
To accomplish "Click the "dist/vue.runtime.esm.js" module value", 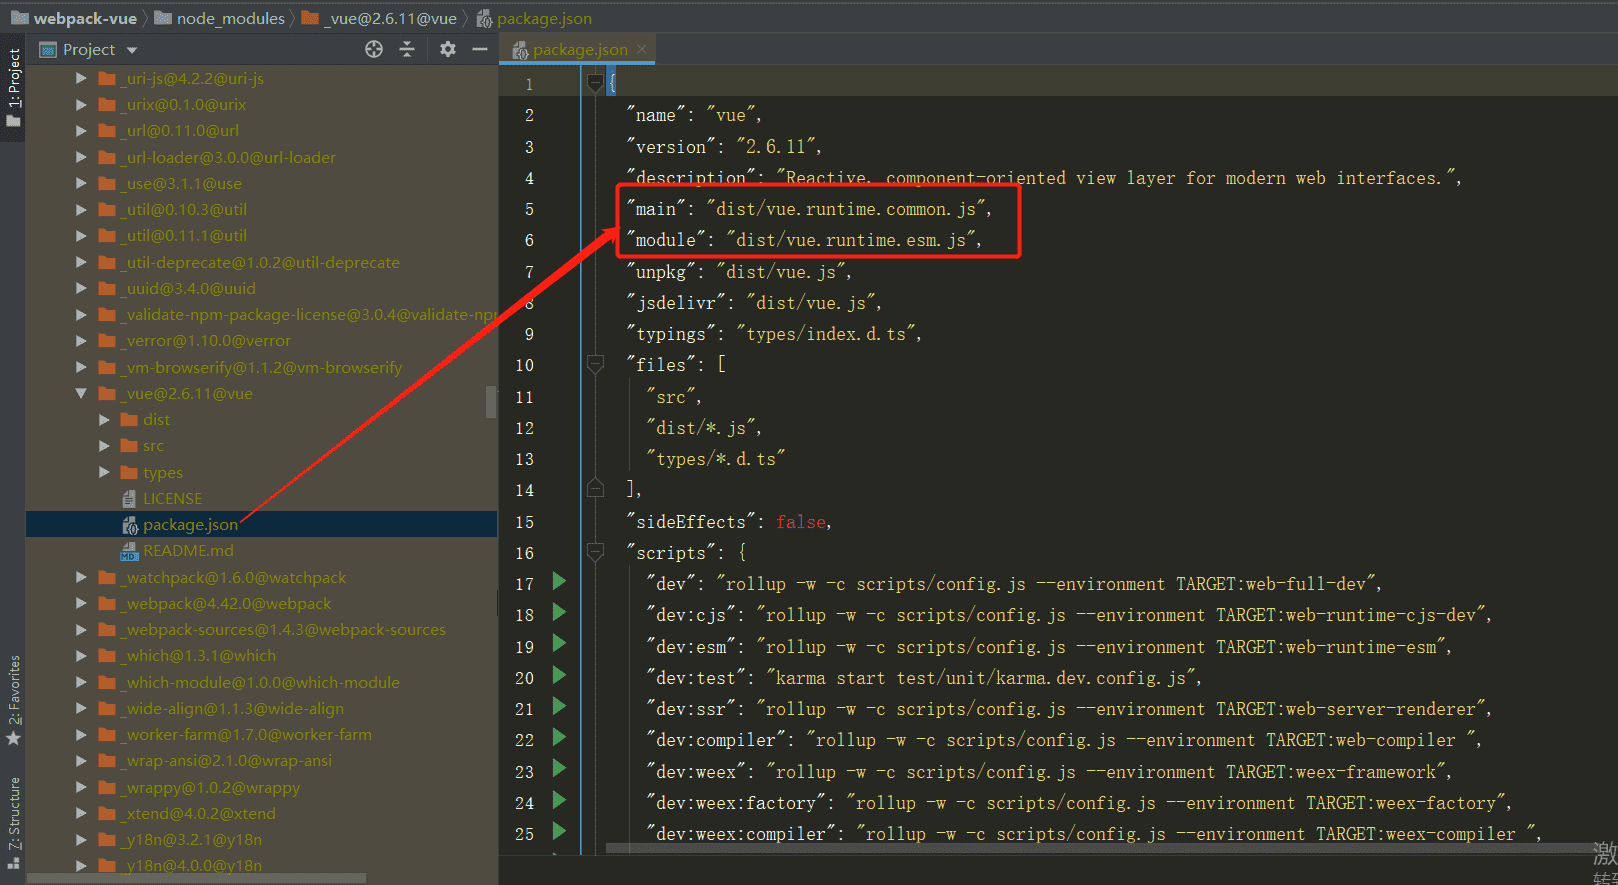I will (852, 240).
